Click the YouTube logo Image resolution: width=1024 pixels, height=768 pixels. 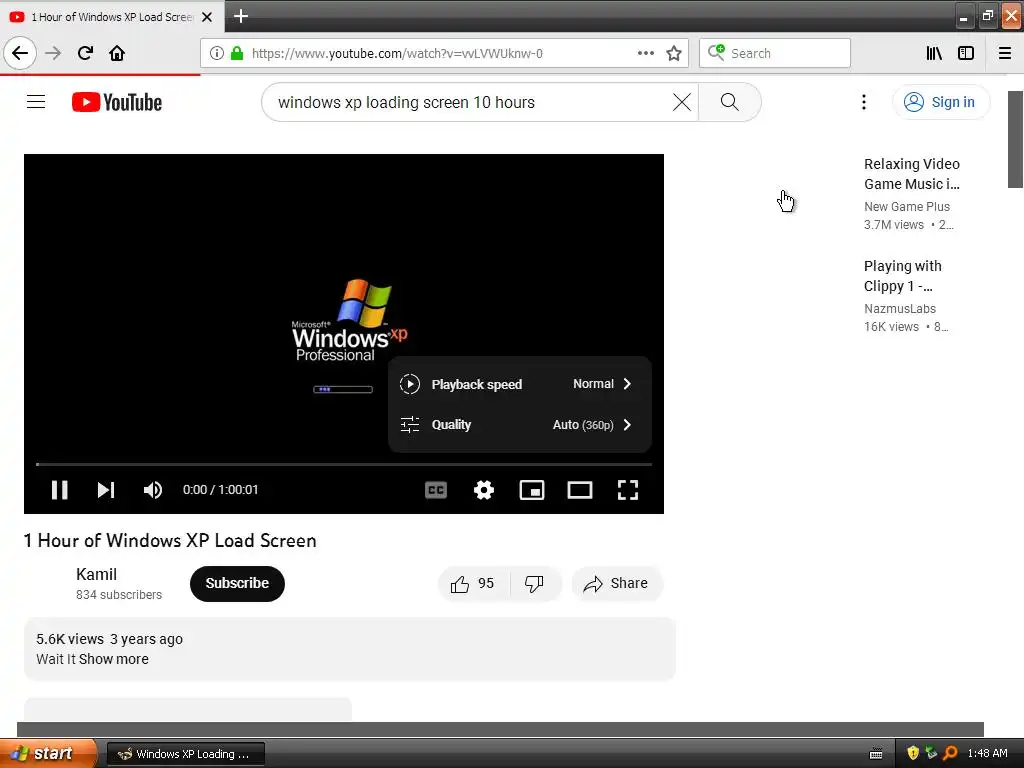117,102
